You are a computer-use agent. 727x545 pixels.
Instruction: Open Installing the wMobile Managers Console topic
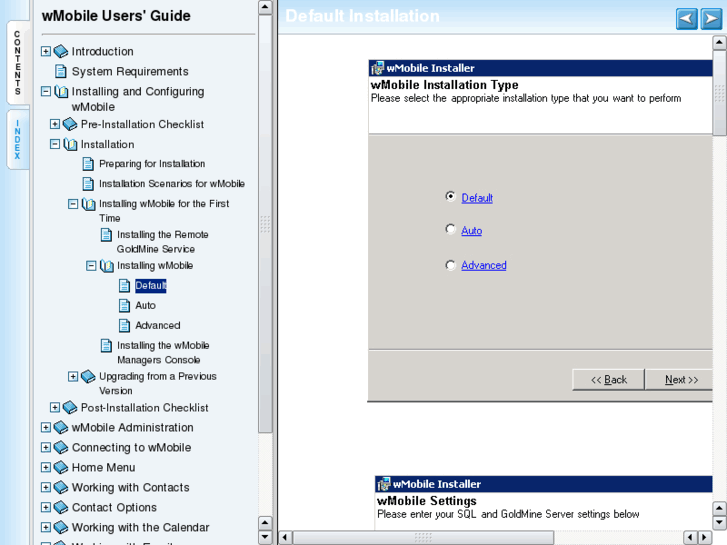pos(163,353)
